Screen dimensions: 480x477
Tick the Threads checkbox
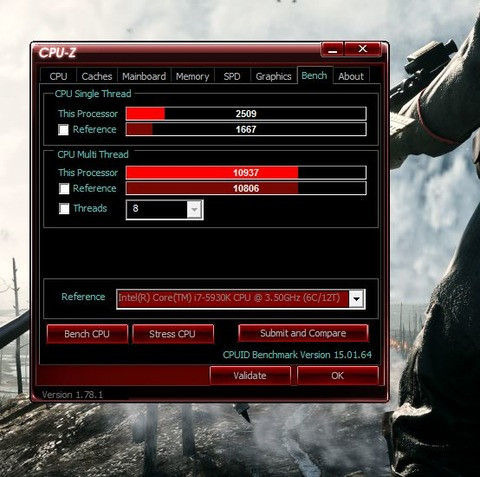pyautogui.click(x=64, y=209)
